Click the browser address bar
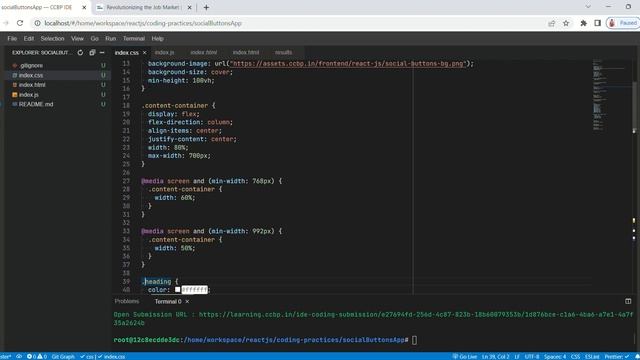This screenshot has width=640, height=360. pos(286,23)
